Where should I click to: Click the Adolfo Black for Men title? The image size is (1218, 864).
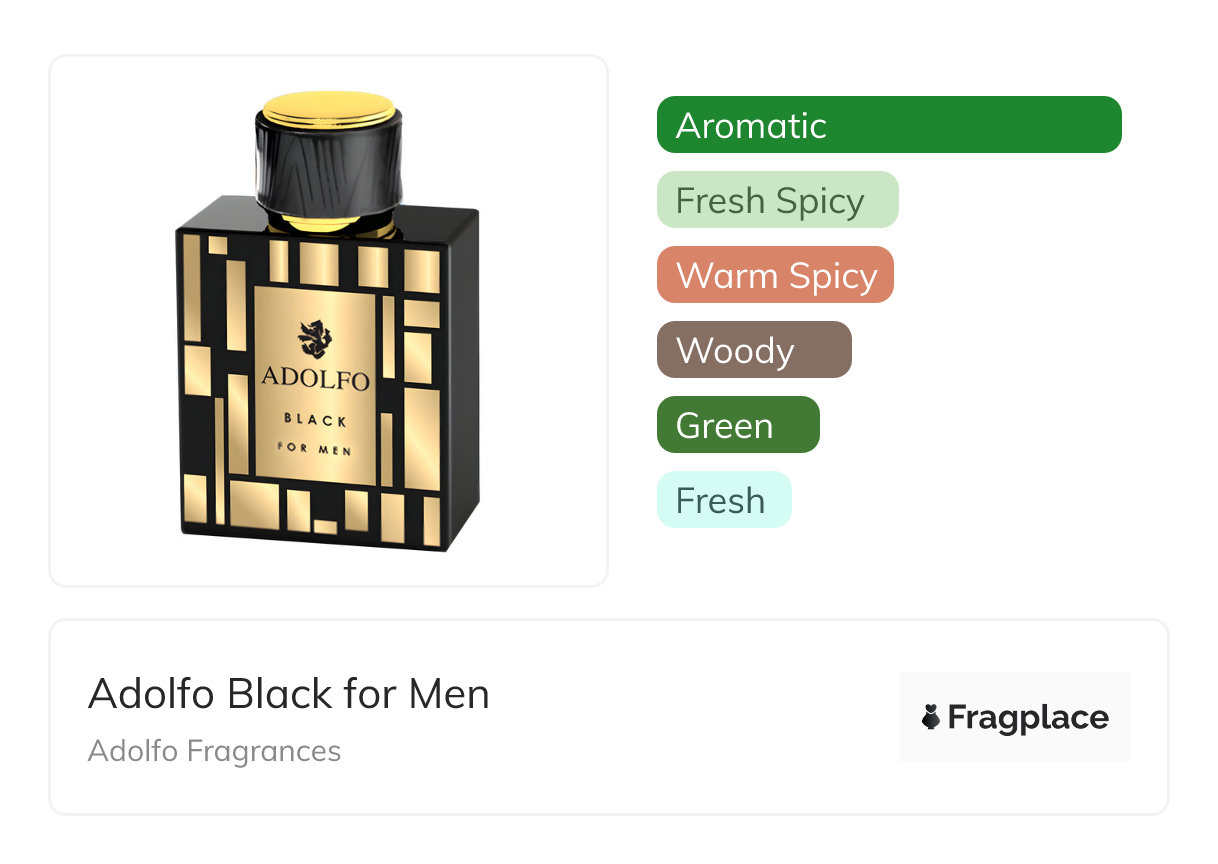click(x=289, y=694)
